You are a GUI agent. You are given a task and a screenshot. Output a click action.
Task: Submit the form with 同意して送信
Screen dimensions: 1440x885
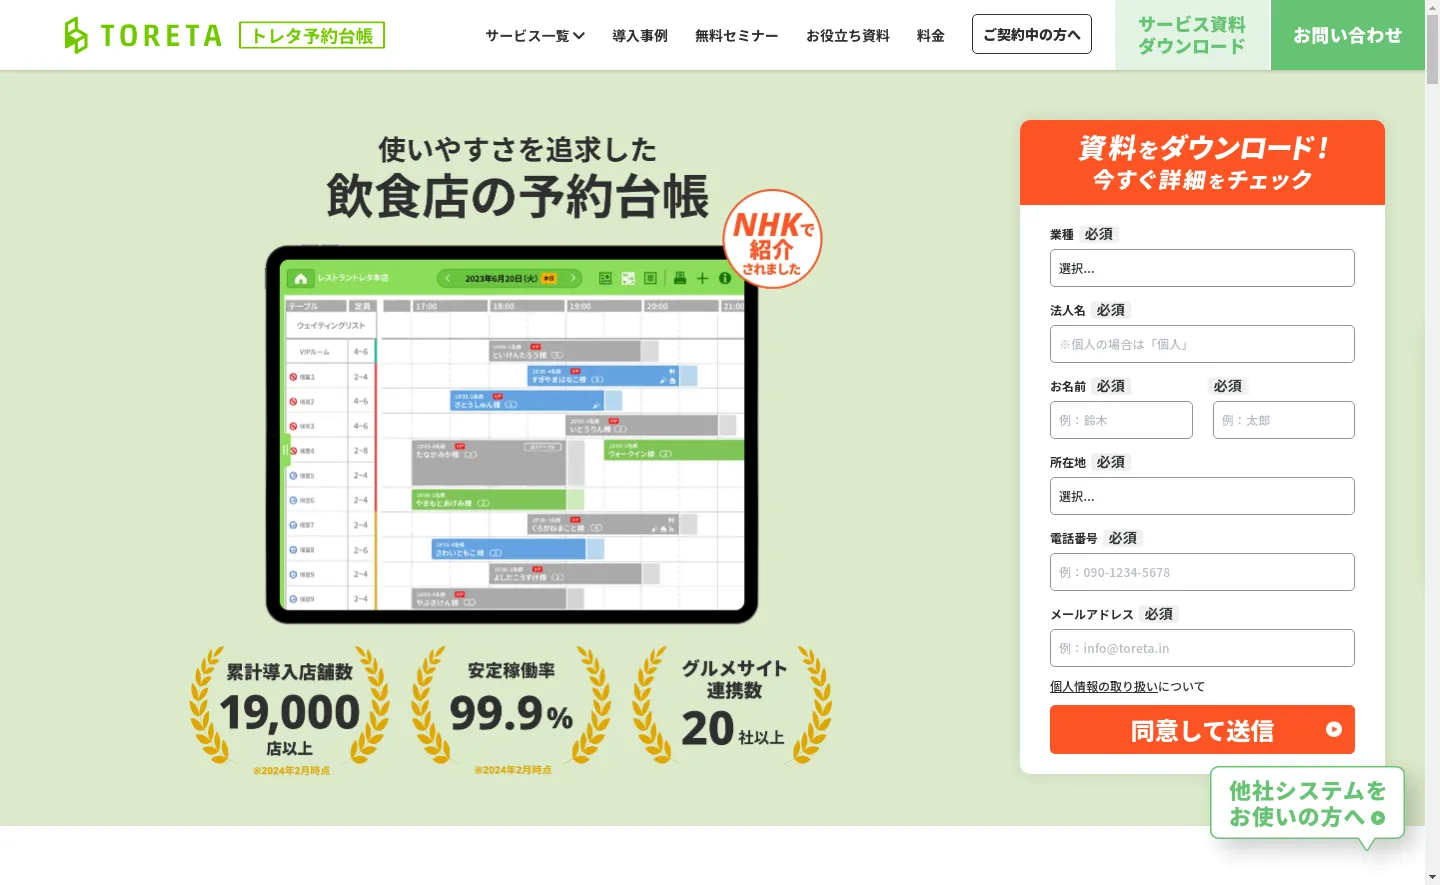click(1202, 729)
